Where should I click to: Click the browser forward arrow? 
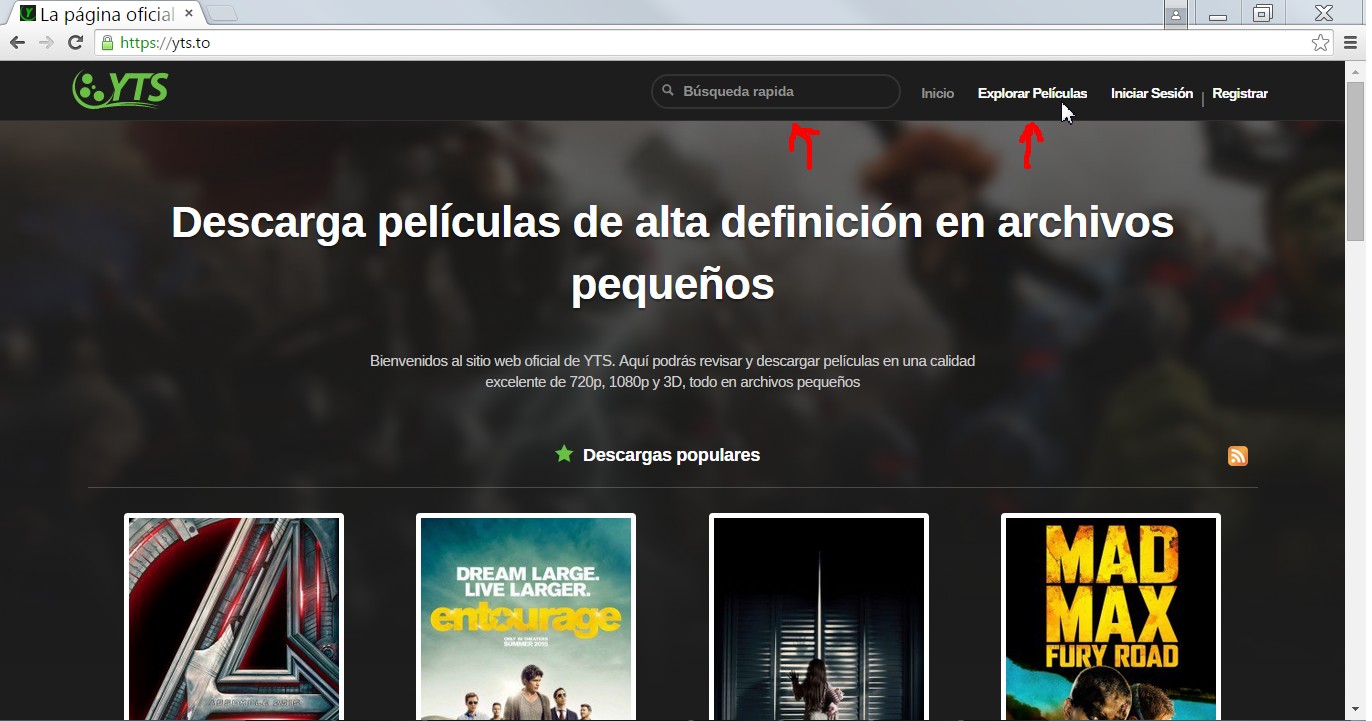tap(46, 43)
